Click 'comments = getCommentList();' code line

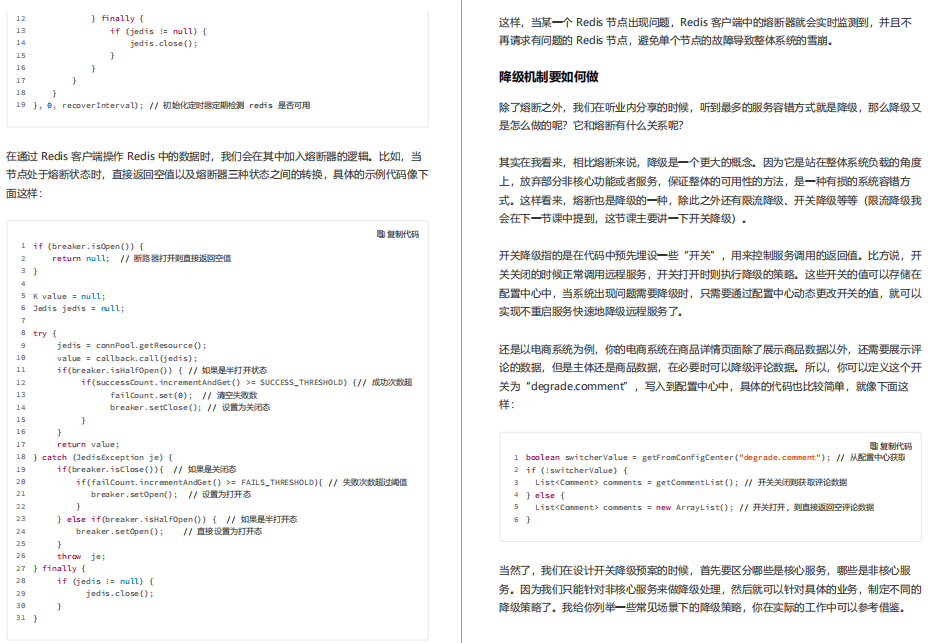[x=691, y=482]
